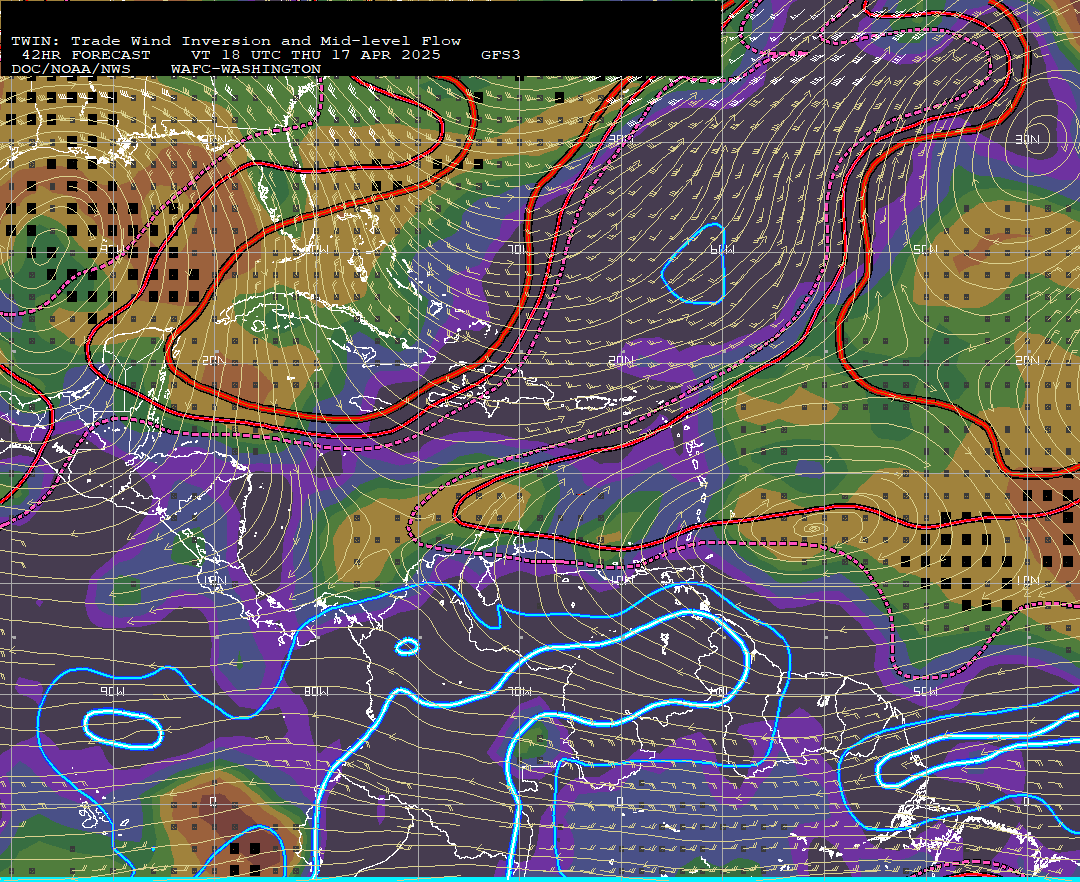The height and width of the screenshot is (882, 1080).
Task: Click the lower '50W' longitude label on the 5N line
Action: (x=926, y=691)
